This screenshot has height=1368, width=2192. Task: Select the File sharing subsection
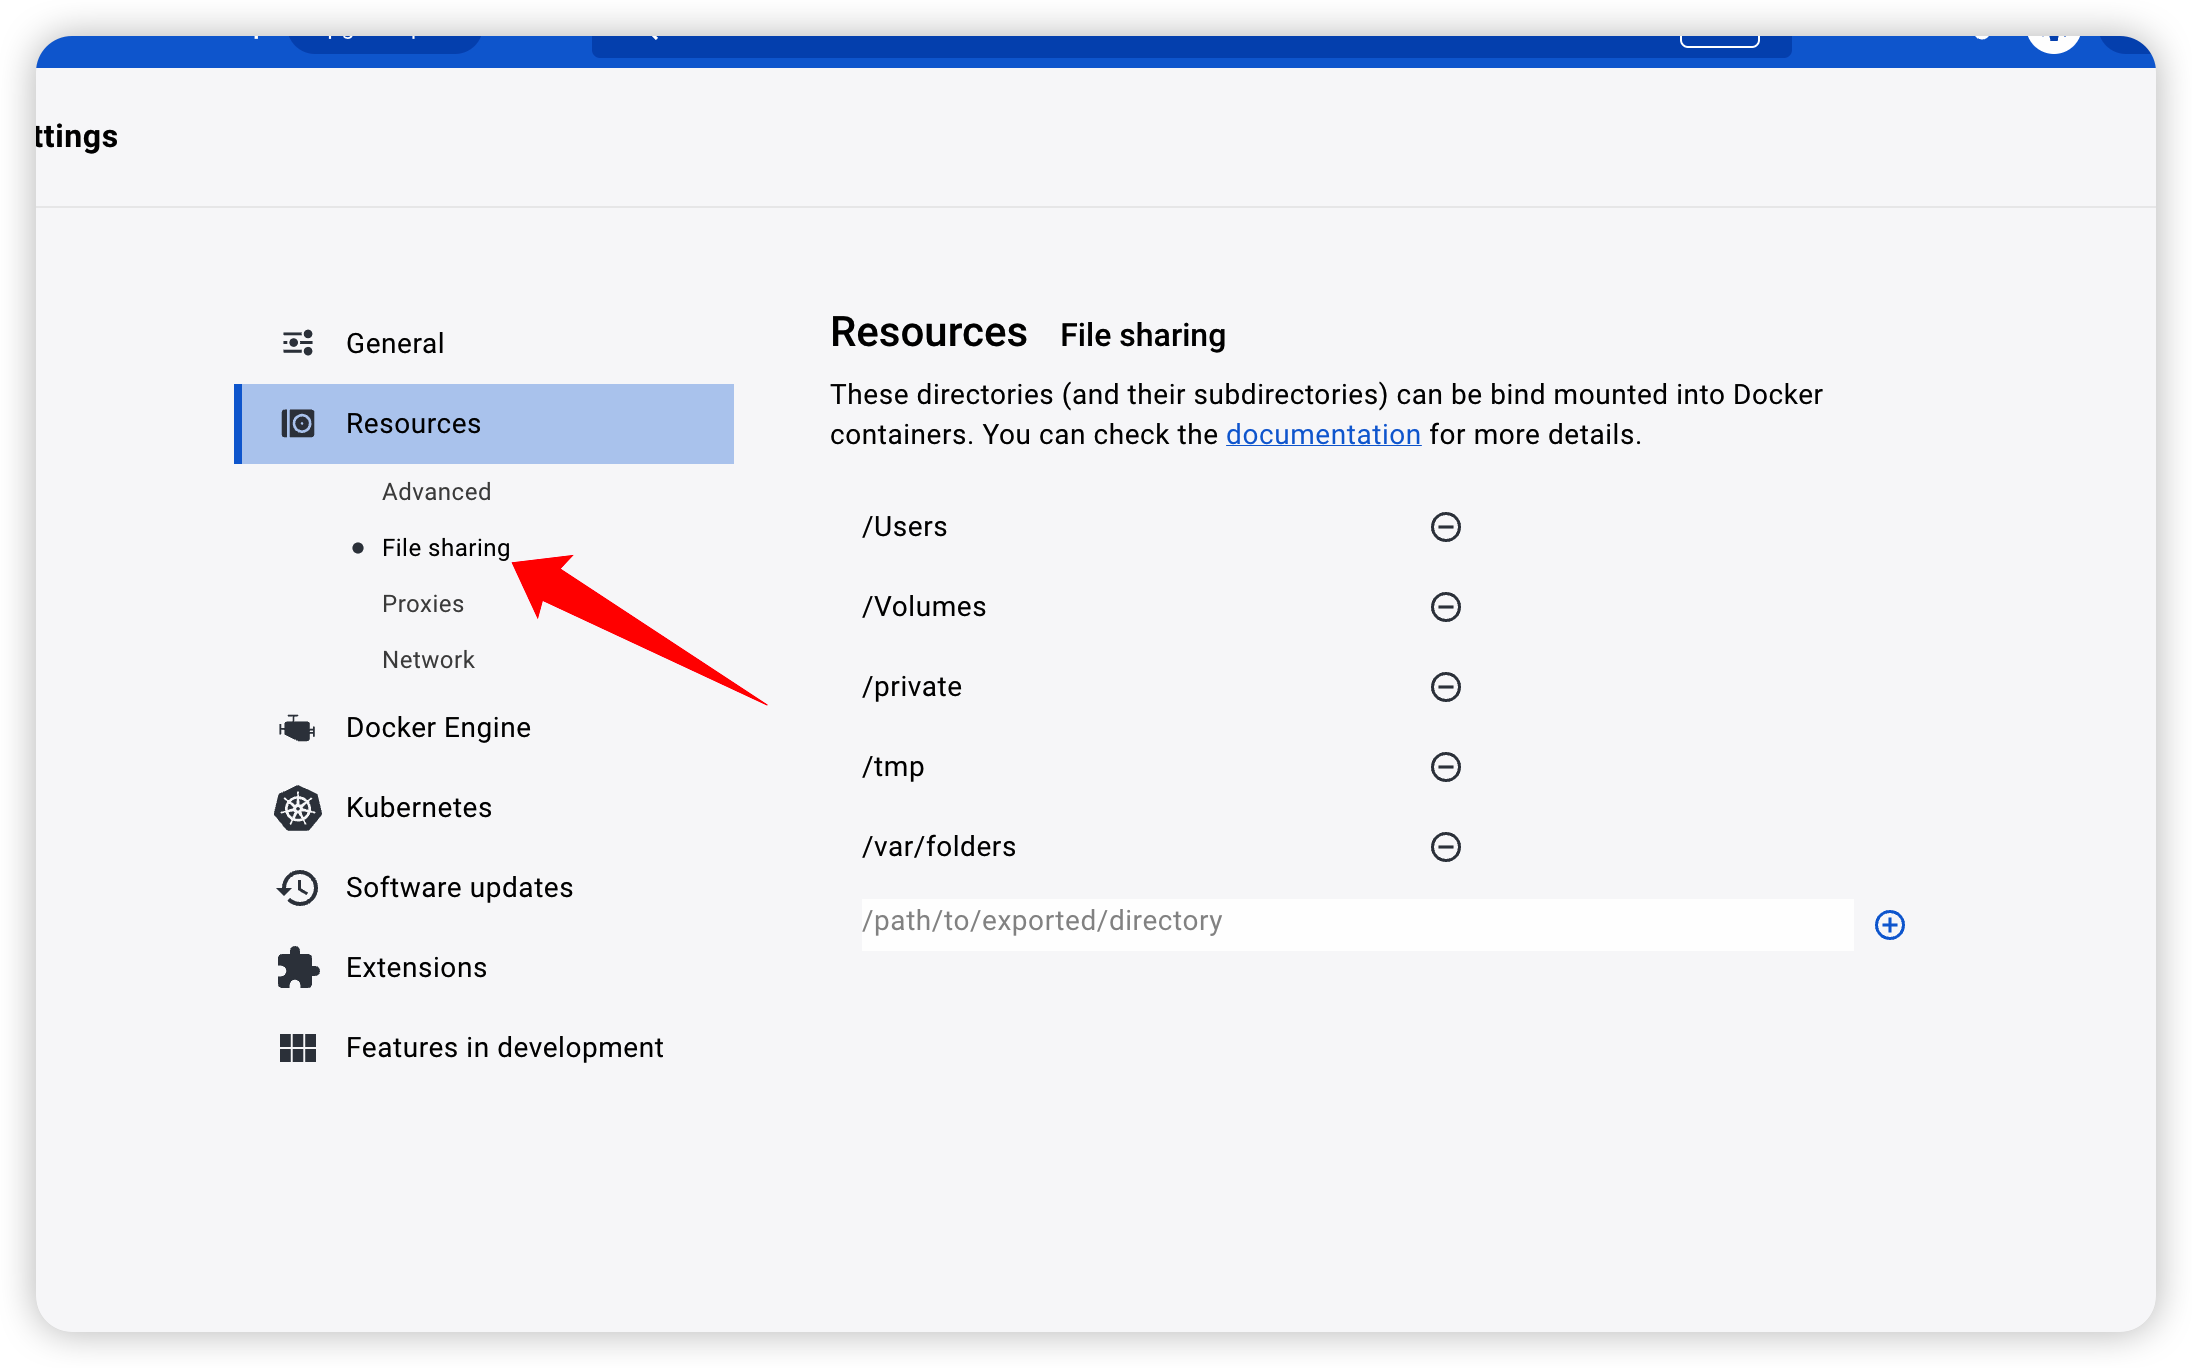point(446,548)
